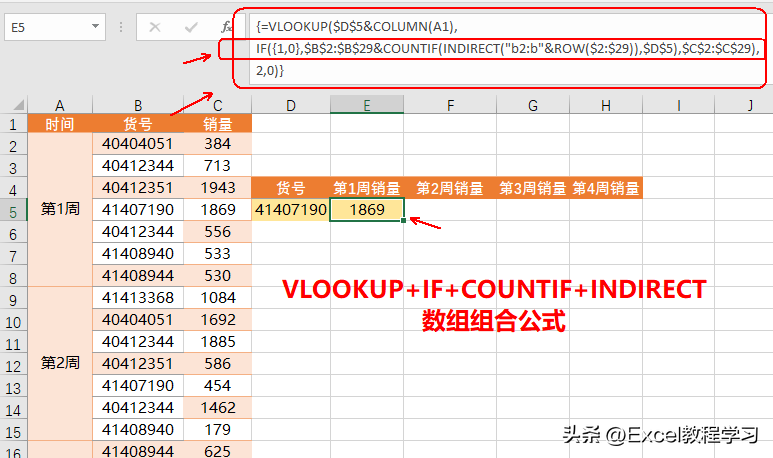Select cell D5 with 41407190
The width and height of the screenshot is (773, 458).
pyautogui.click(x=291, y=210)
